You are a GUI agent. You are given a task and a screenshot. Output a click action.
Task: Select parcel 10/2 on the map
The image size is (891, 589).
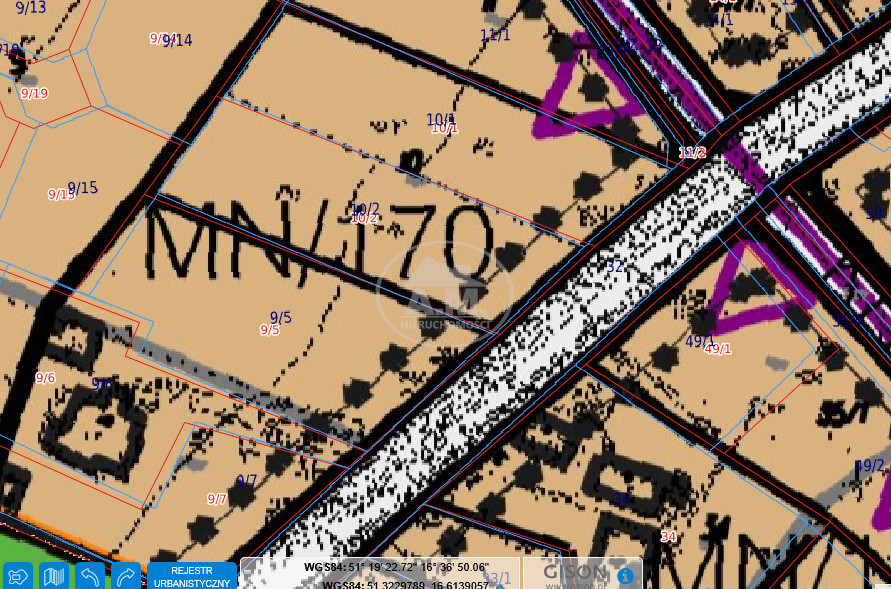click(365, 211)
